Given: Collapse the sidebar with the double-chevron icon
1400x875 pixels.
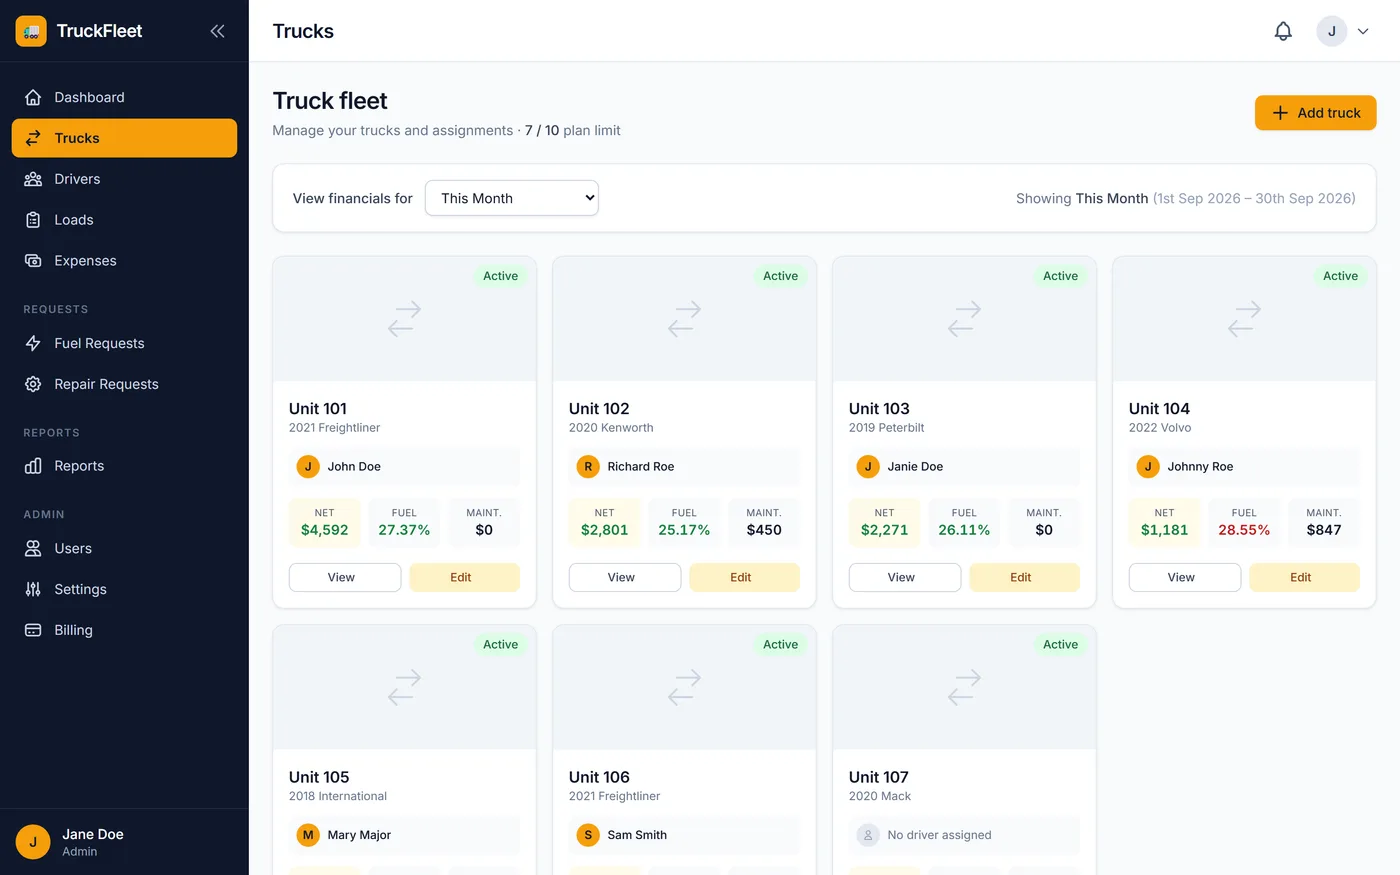Looking at the screenshot, I should pos(217,31).
